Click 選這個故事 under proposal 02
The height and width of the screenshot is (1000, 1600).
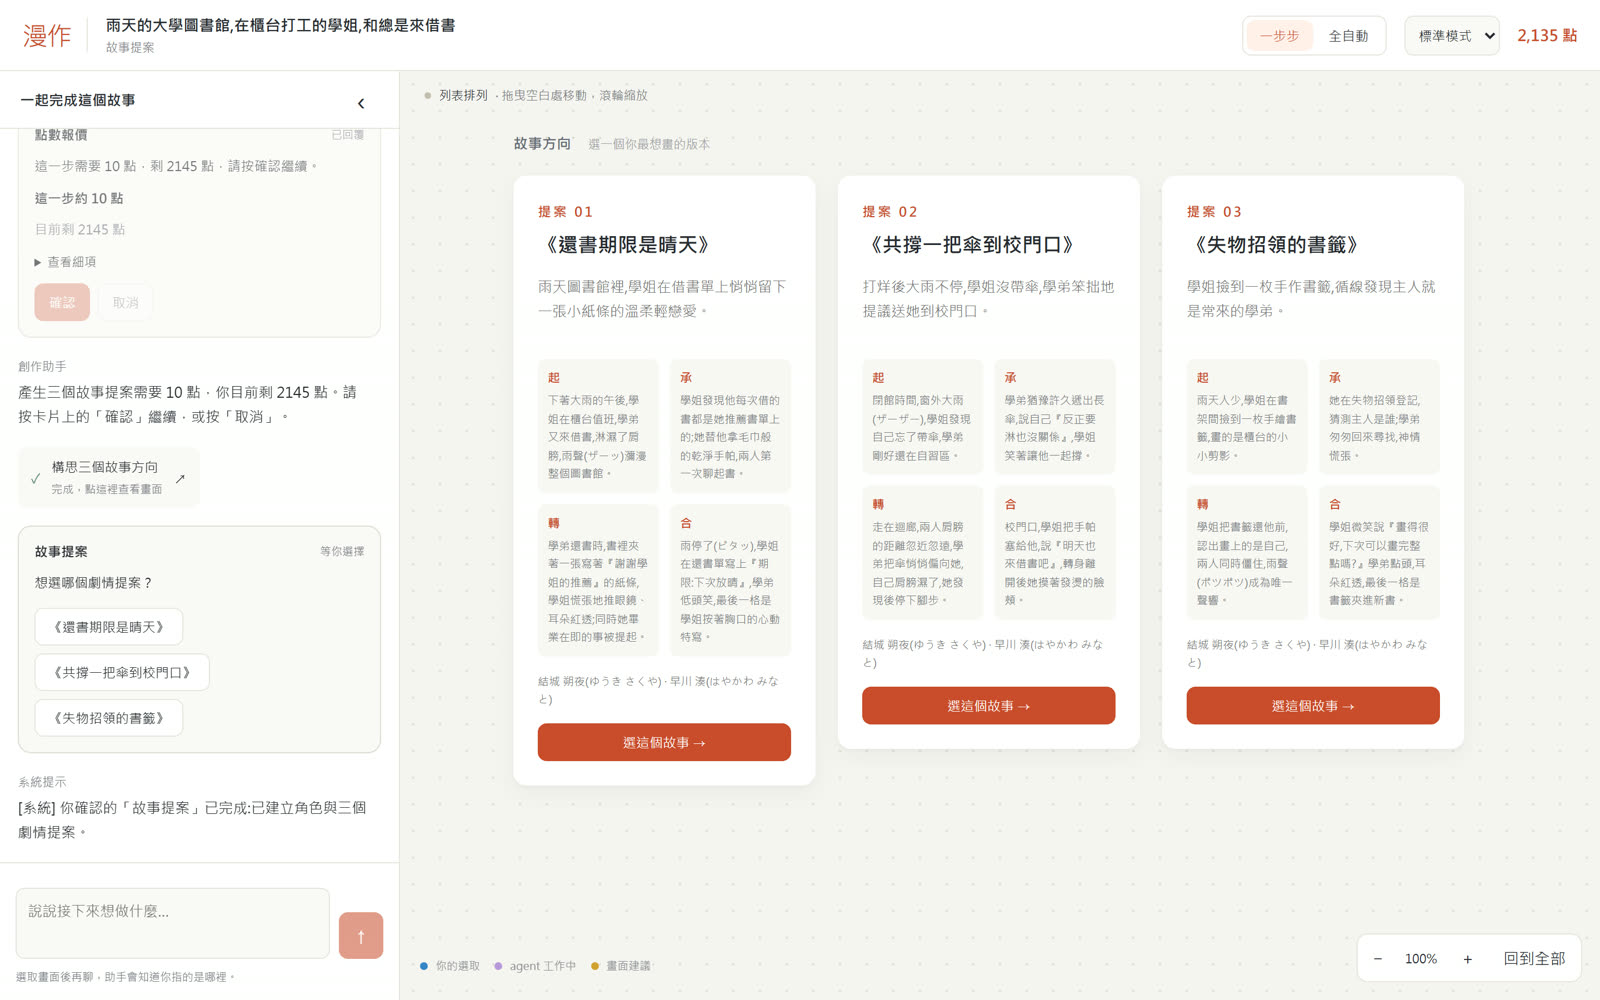pyautogui.click(x=988, y=705)
